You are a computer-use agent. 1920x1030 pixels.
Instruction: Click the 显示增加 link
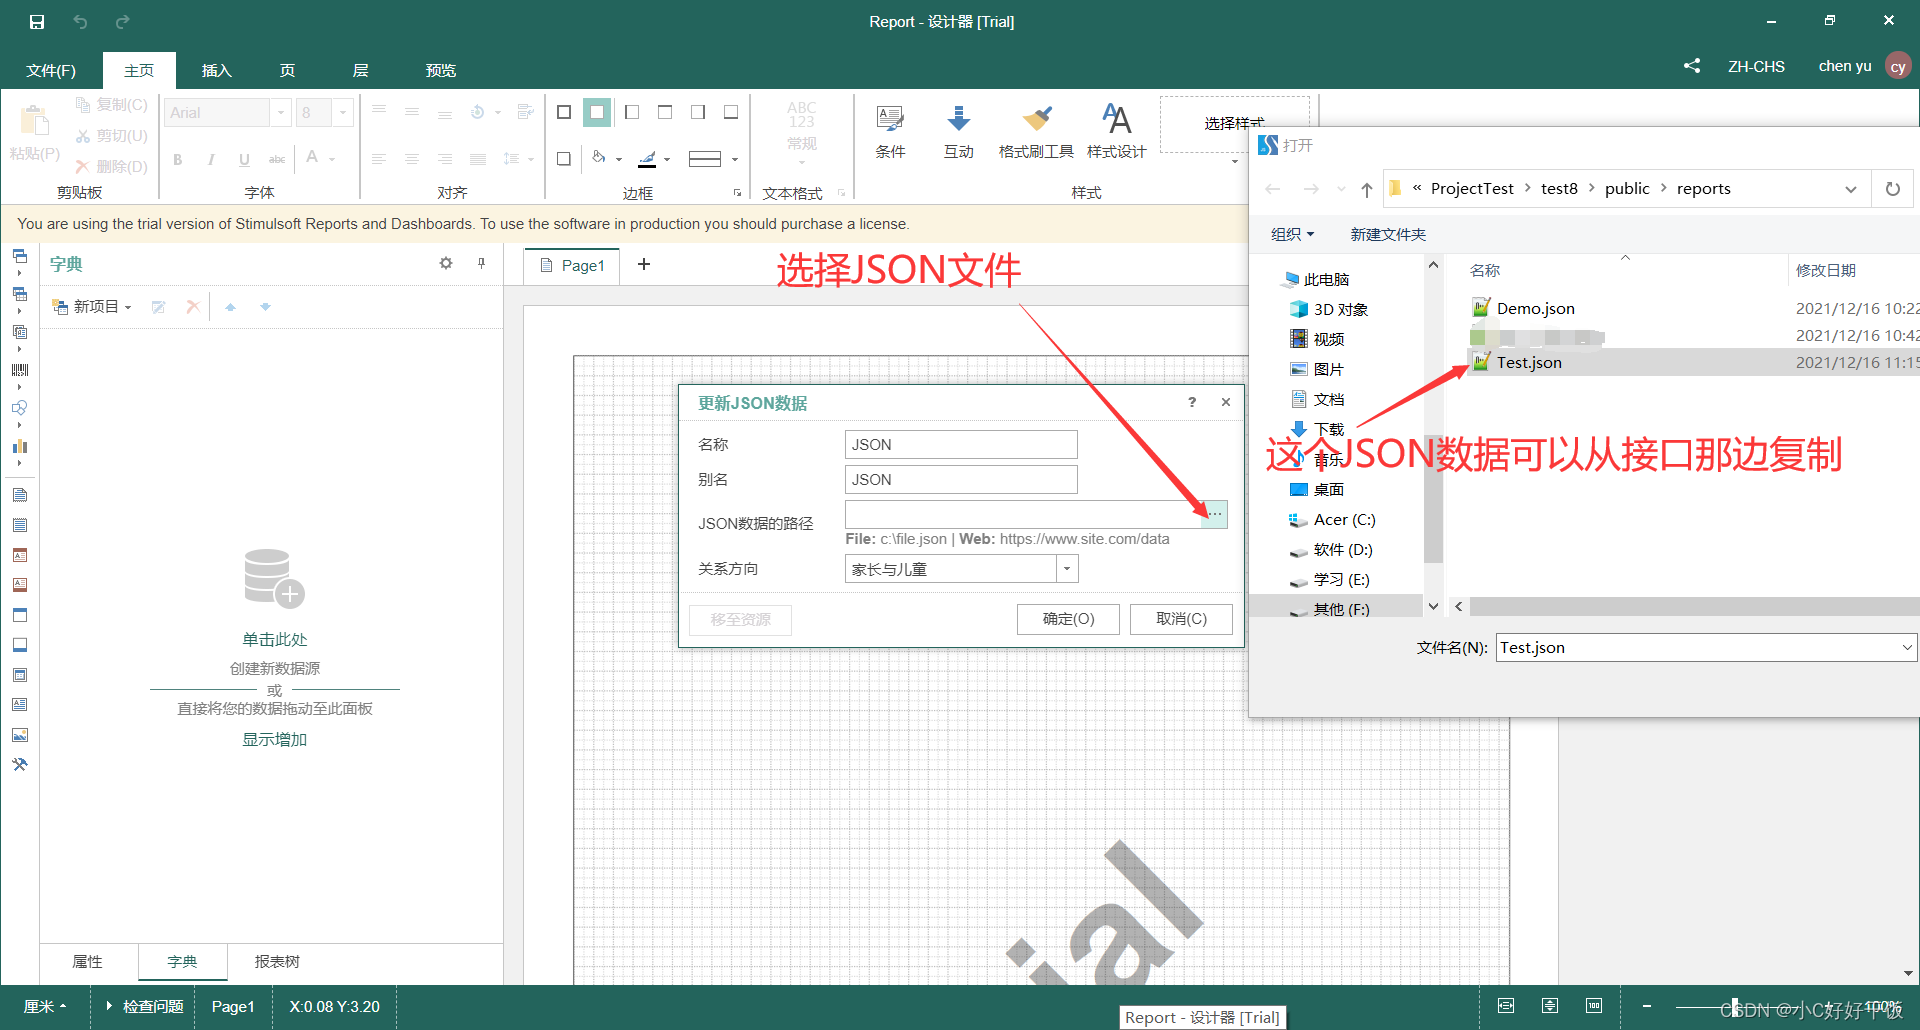(274, 739)
